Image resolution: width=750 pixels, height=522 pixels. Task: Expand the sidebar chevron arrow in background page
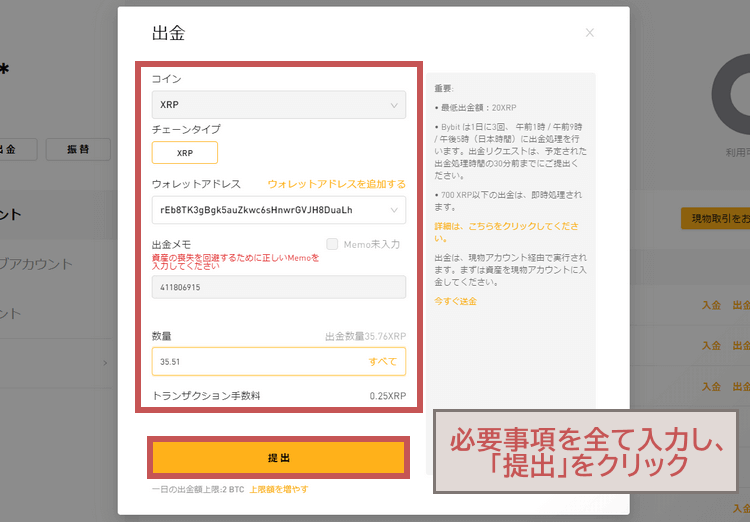[x=105, y=363]
